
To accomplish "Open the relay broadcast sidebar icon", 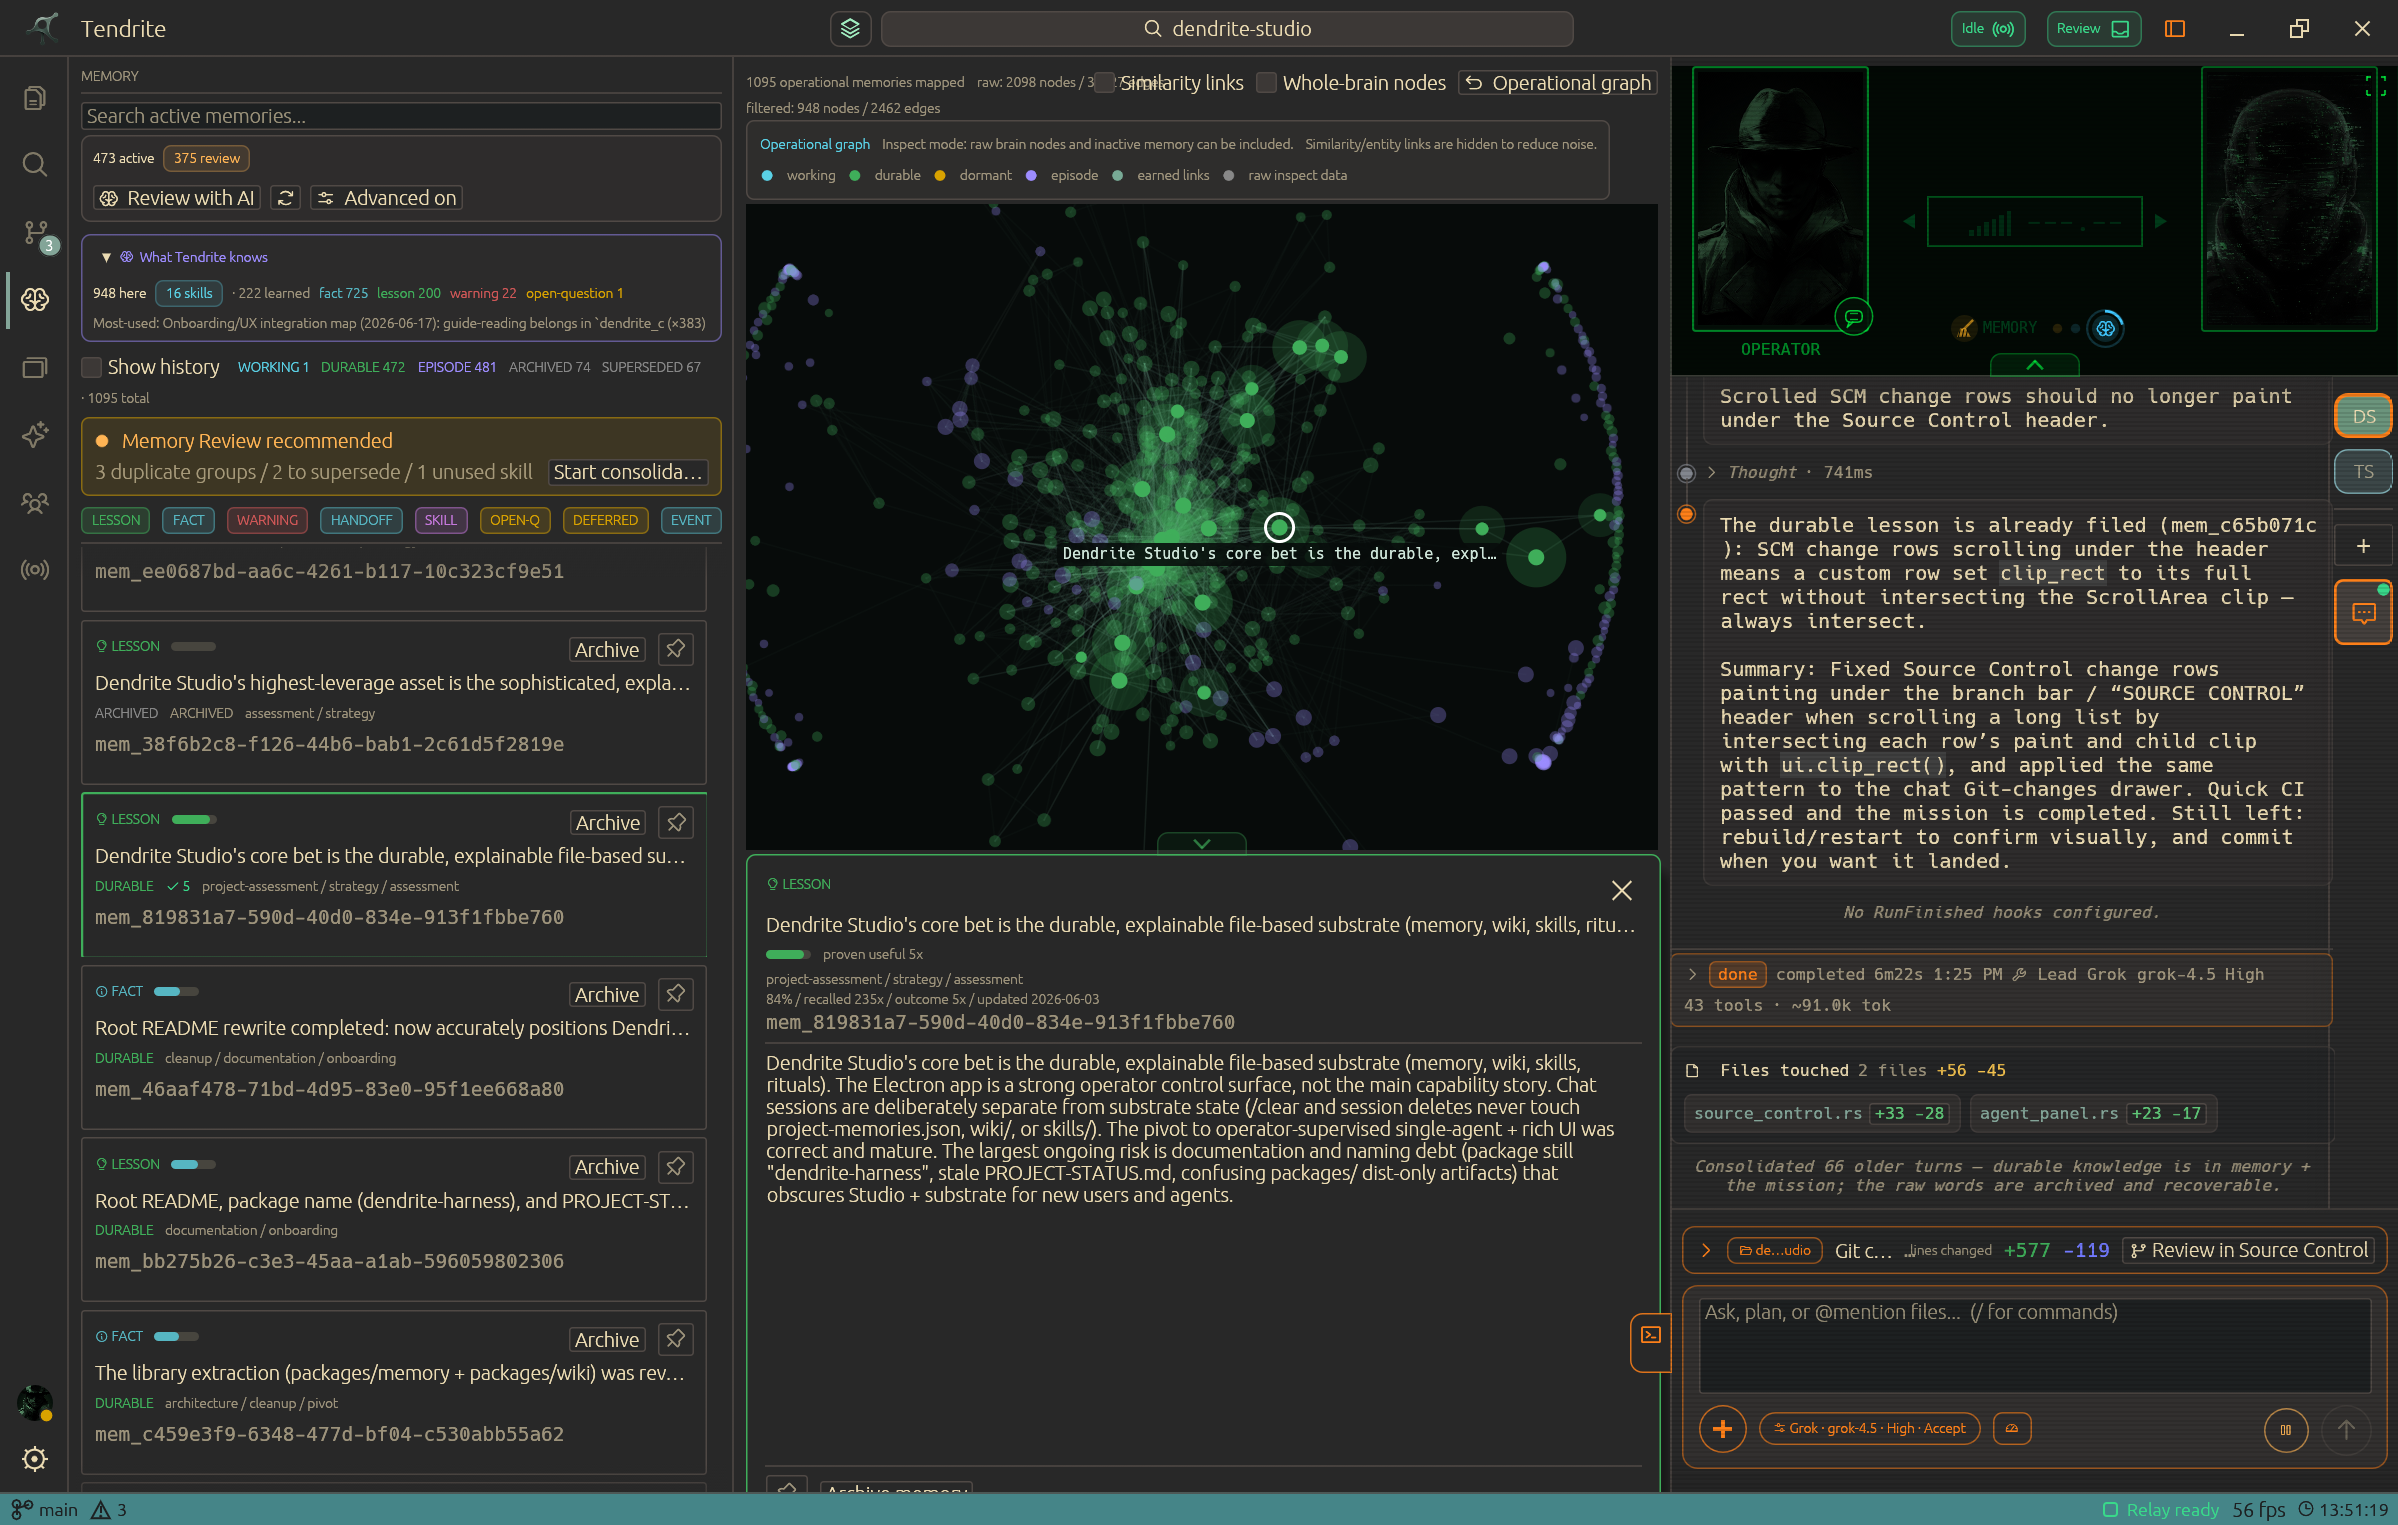I will tap(35, 570).
